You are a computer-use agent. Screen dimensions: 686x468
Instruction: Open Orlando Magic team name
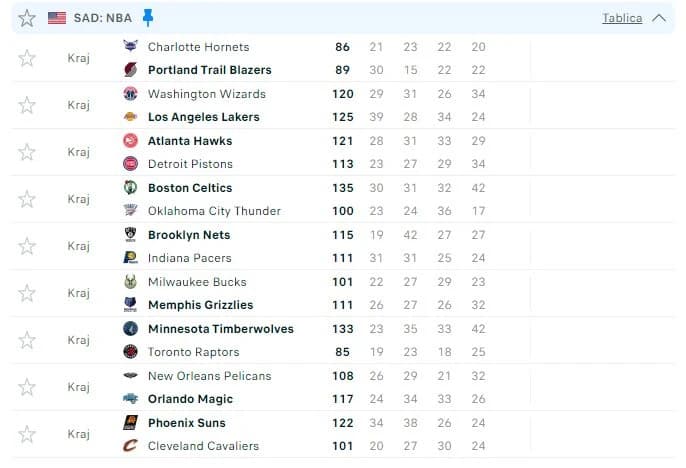pyautogui.click(x=190, y=399)
